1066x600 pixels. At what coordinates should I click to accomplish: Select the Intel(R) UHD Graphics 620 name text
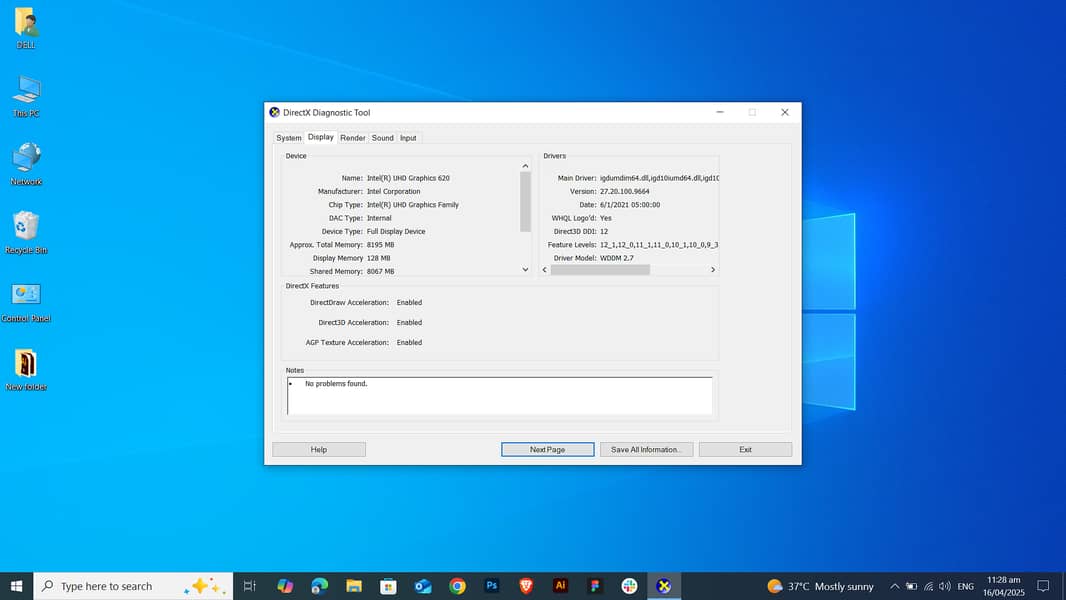[x=408, y=178]
